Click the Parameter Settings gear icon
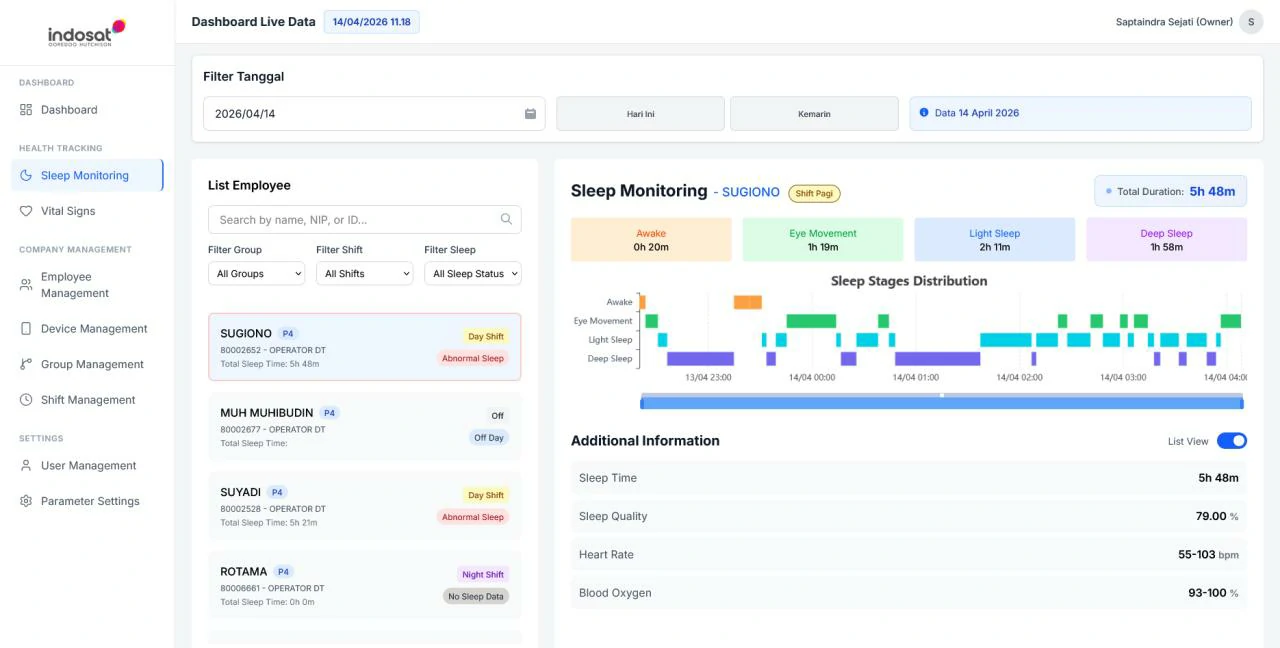Screen dimensions: 1280x648 coord(26,502)
